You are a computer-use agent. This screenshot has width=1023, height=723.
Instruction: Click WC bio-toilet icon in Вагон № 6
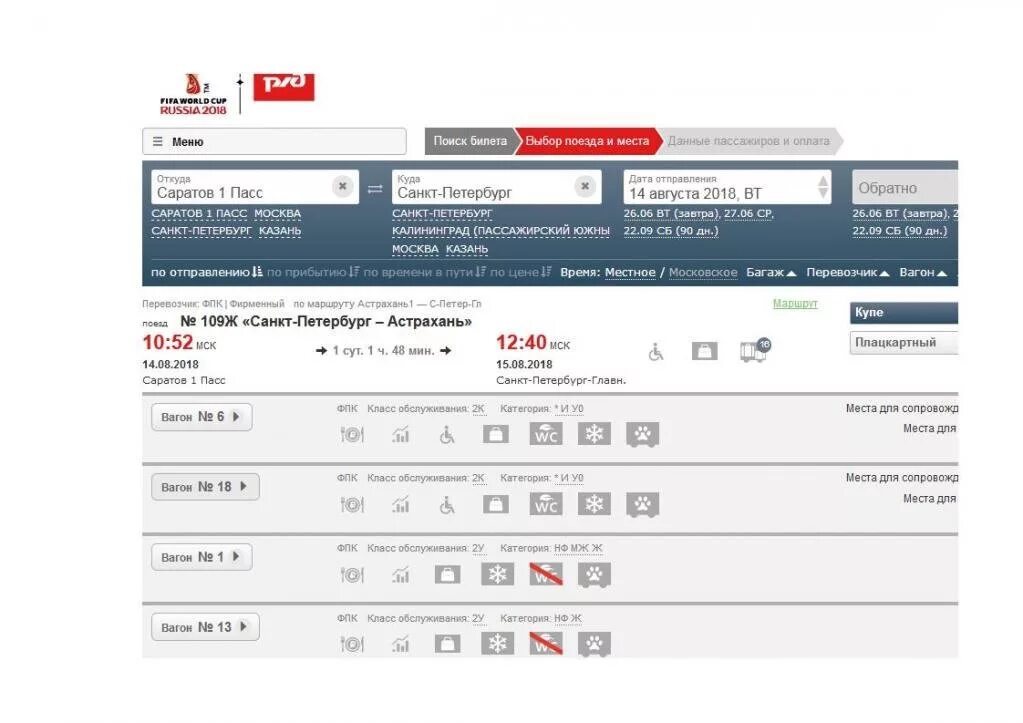click(545, 434)
